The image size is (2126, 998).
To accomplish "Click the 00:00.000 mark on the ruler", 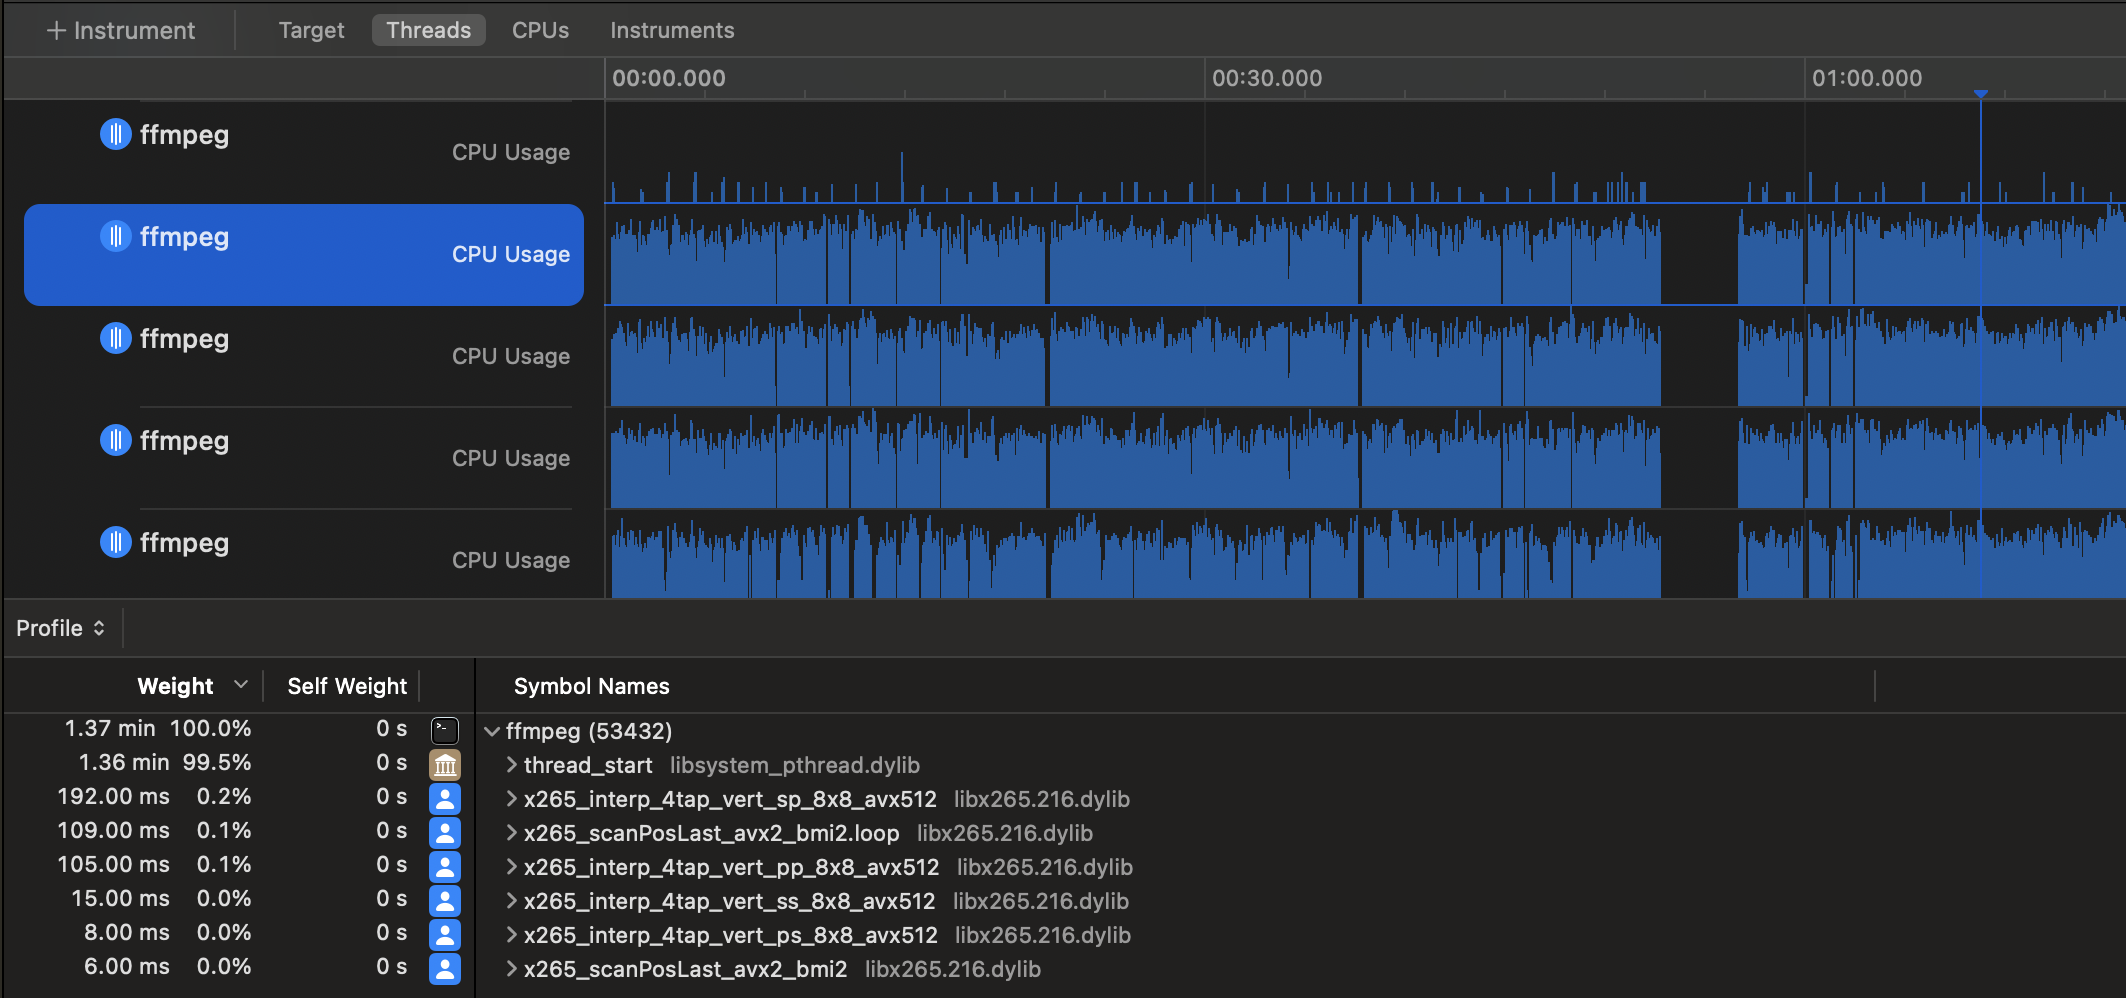I will tap(668, 78).
